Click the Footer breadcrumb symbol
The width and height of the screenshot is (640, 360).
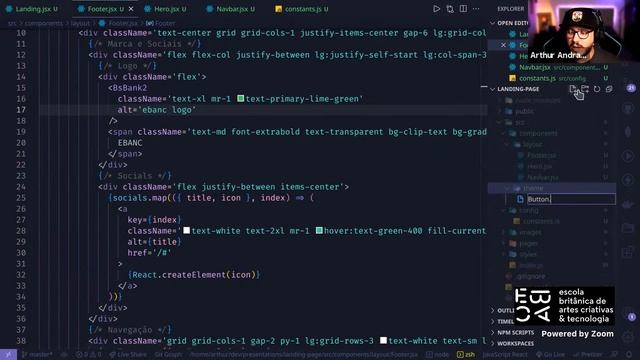click(x=161, y=23)
